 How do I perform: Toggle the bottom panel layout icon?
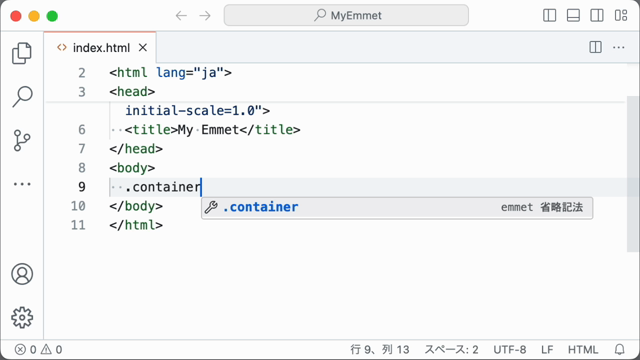tap(573, 16)
